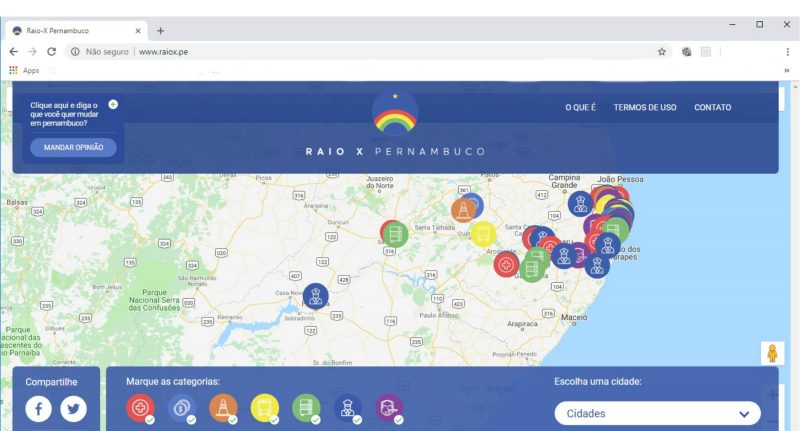Select the yellow bus marker on the map
Viewport: 800px width, 431px height.
[483, 235]
